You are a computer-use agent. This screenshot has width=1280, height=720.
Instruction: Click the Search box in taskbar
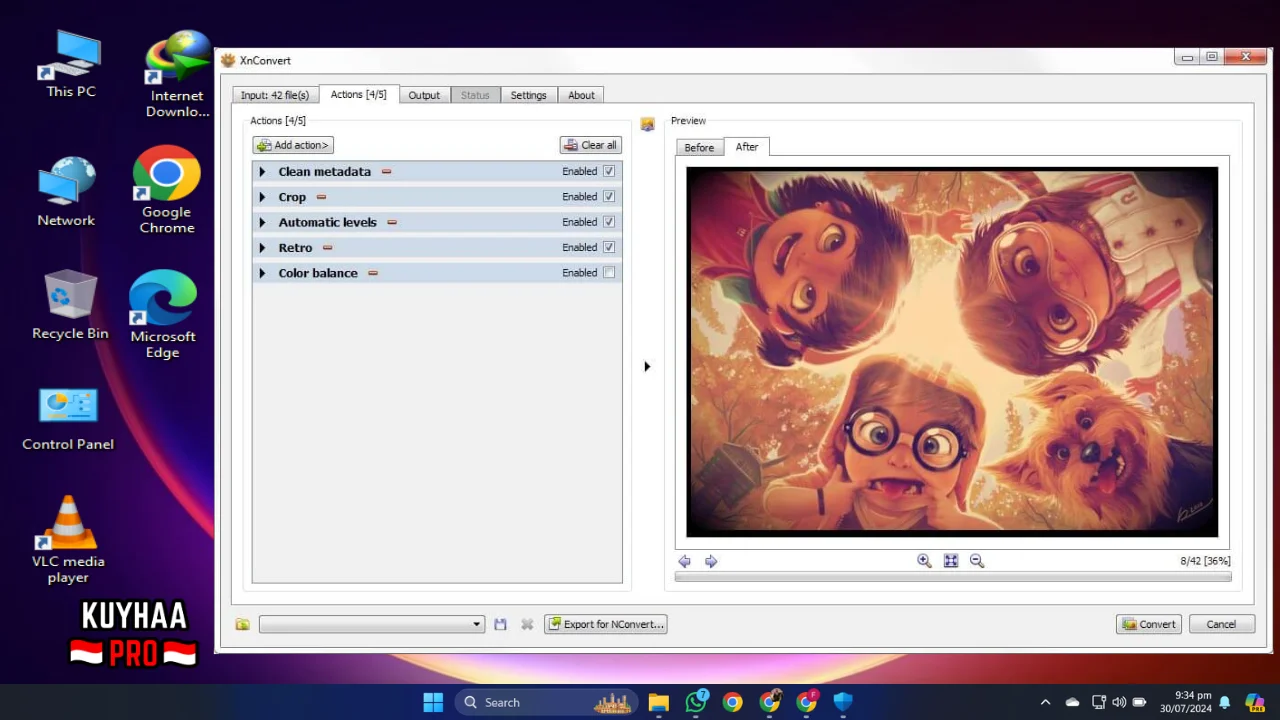coord(545,702)
